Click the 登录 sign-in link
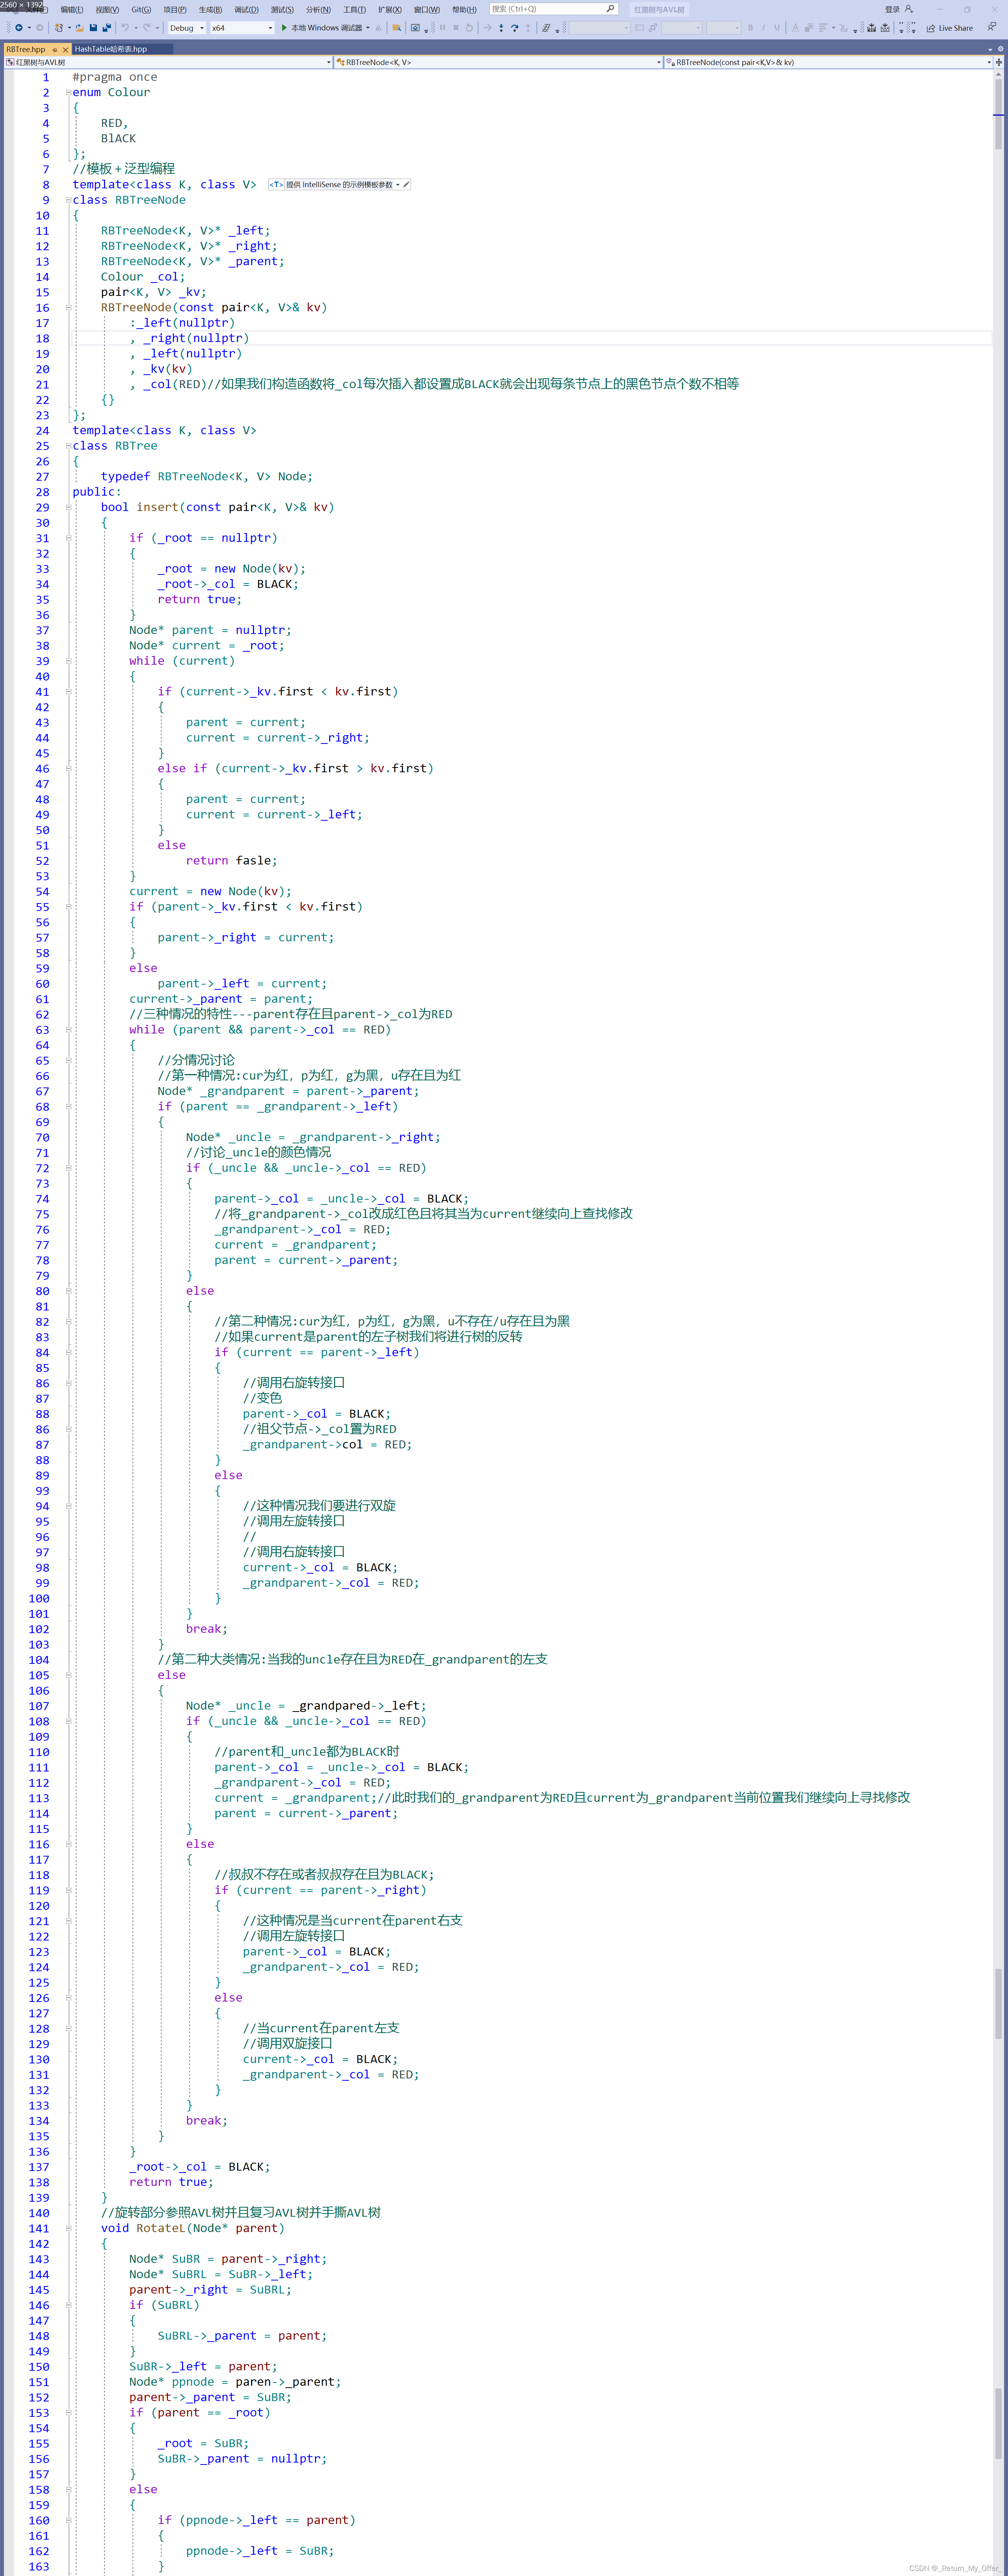This screenshot has width=1008, height=2576. pyautogui.click(x=892, y=9)
